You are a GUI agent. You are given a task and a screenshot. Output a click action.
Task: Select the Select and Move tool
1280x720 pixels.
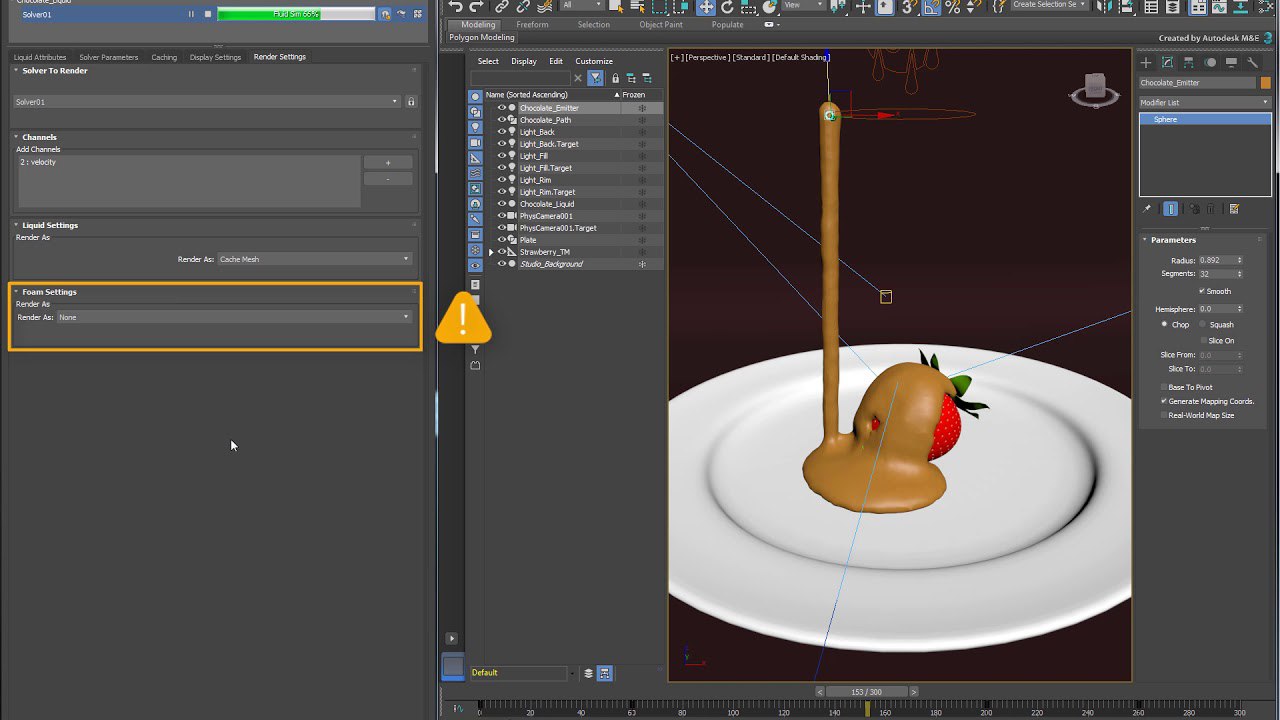pos(706,6)
